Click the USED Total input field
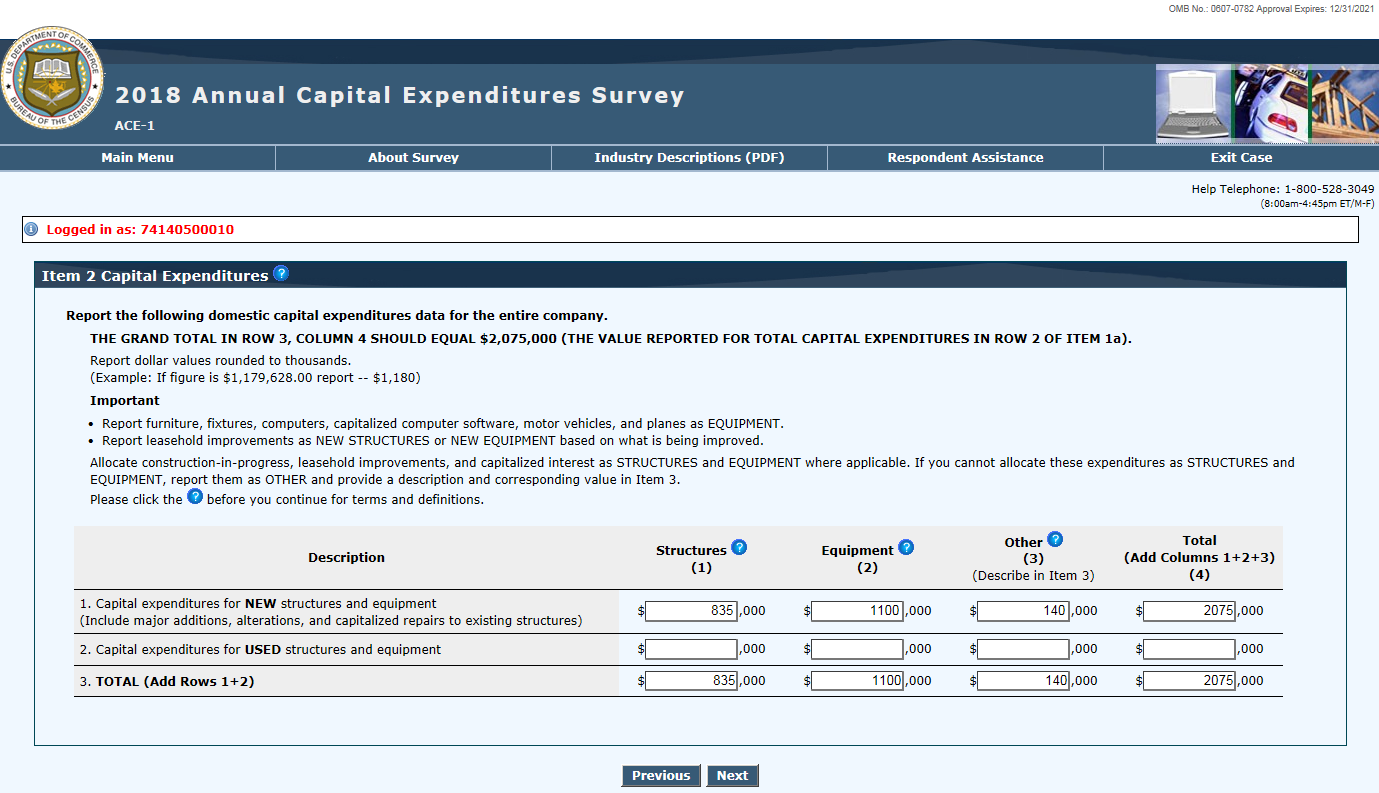Viewport: 1379px width, 793px height. [1189, 649]
